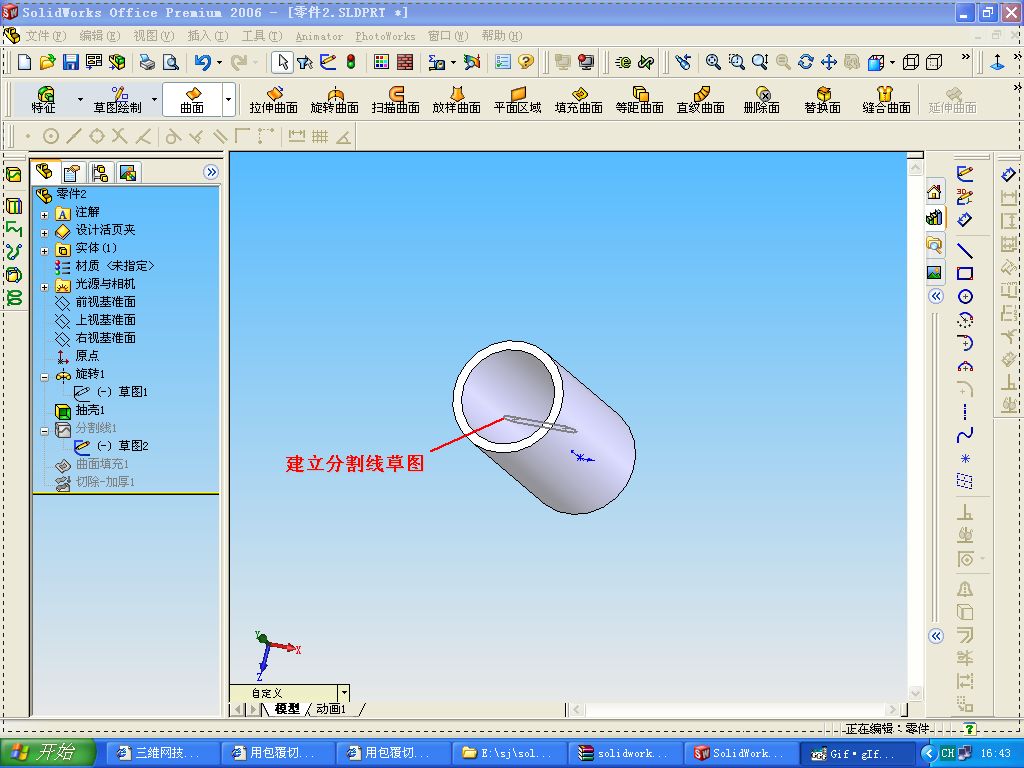This screenshot has height=768, width=1024.
Task: Click the Extruded Surface (拉伸曲面) tool
Action: (x=274, y=100)
